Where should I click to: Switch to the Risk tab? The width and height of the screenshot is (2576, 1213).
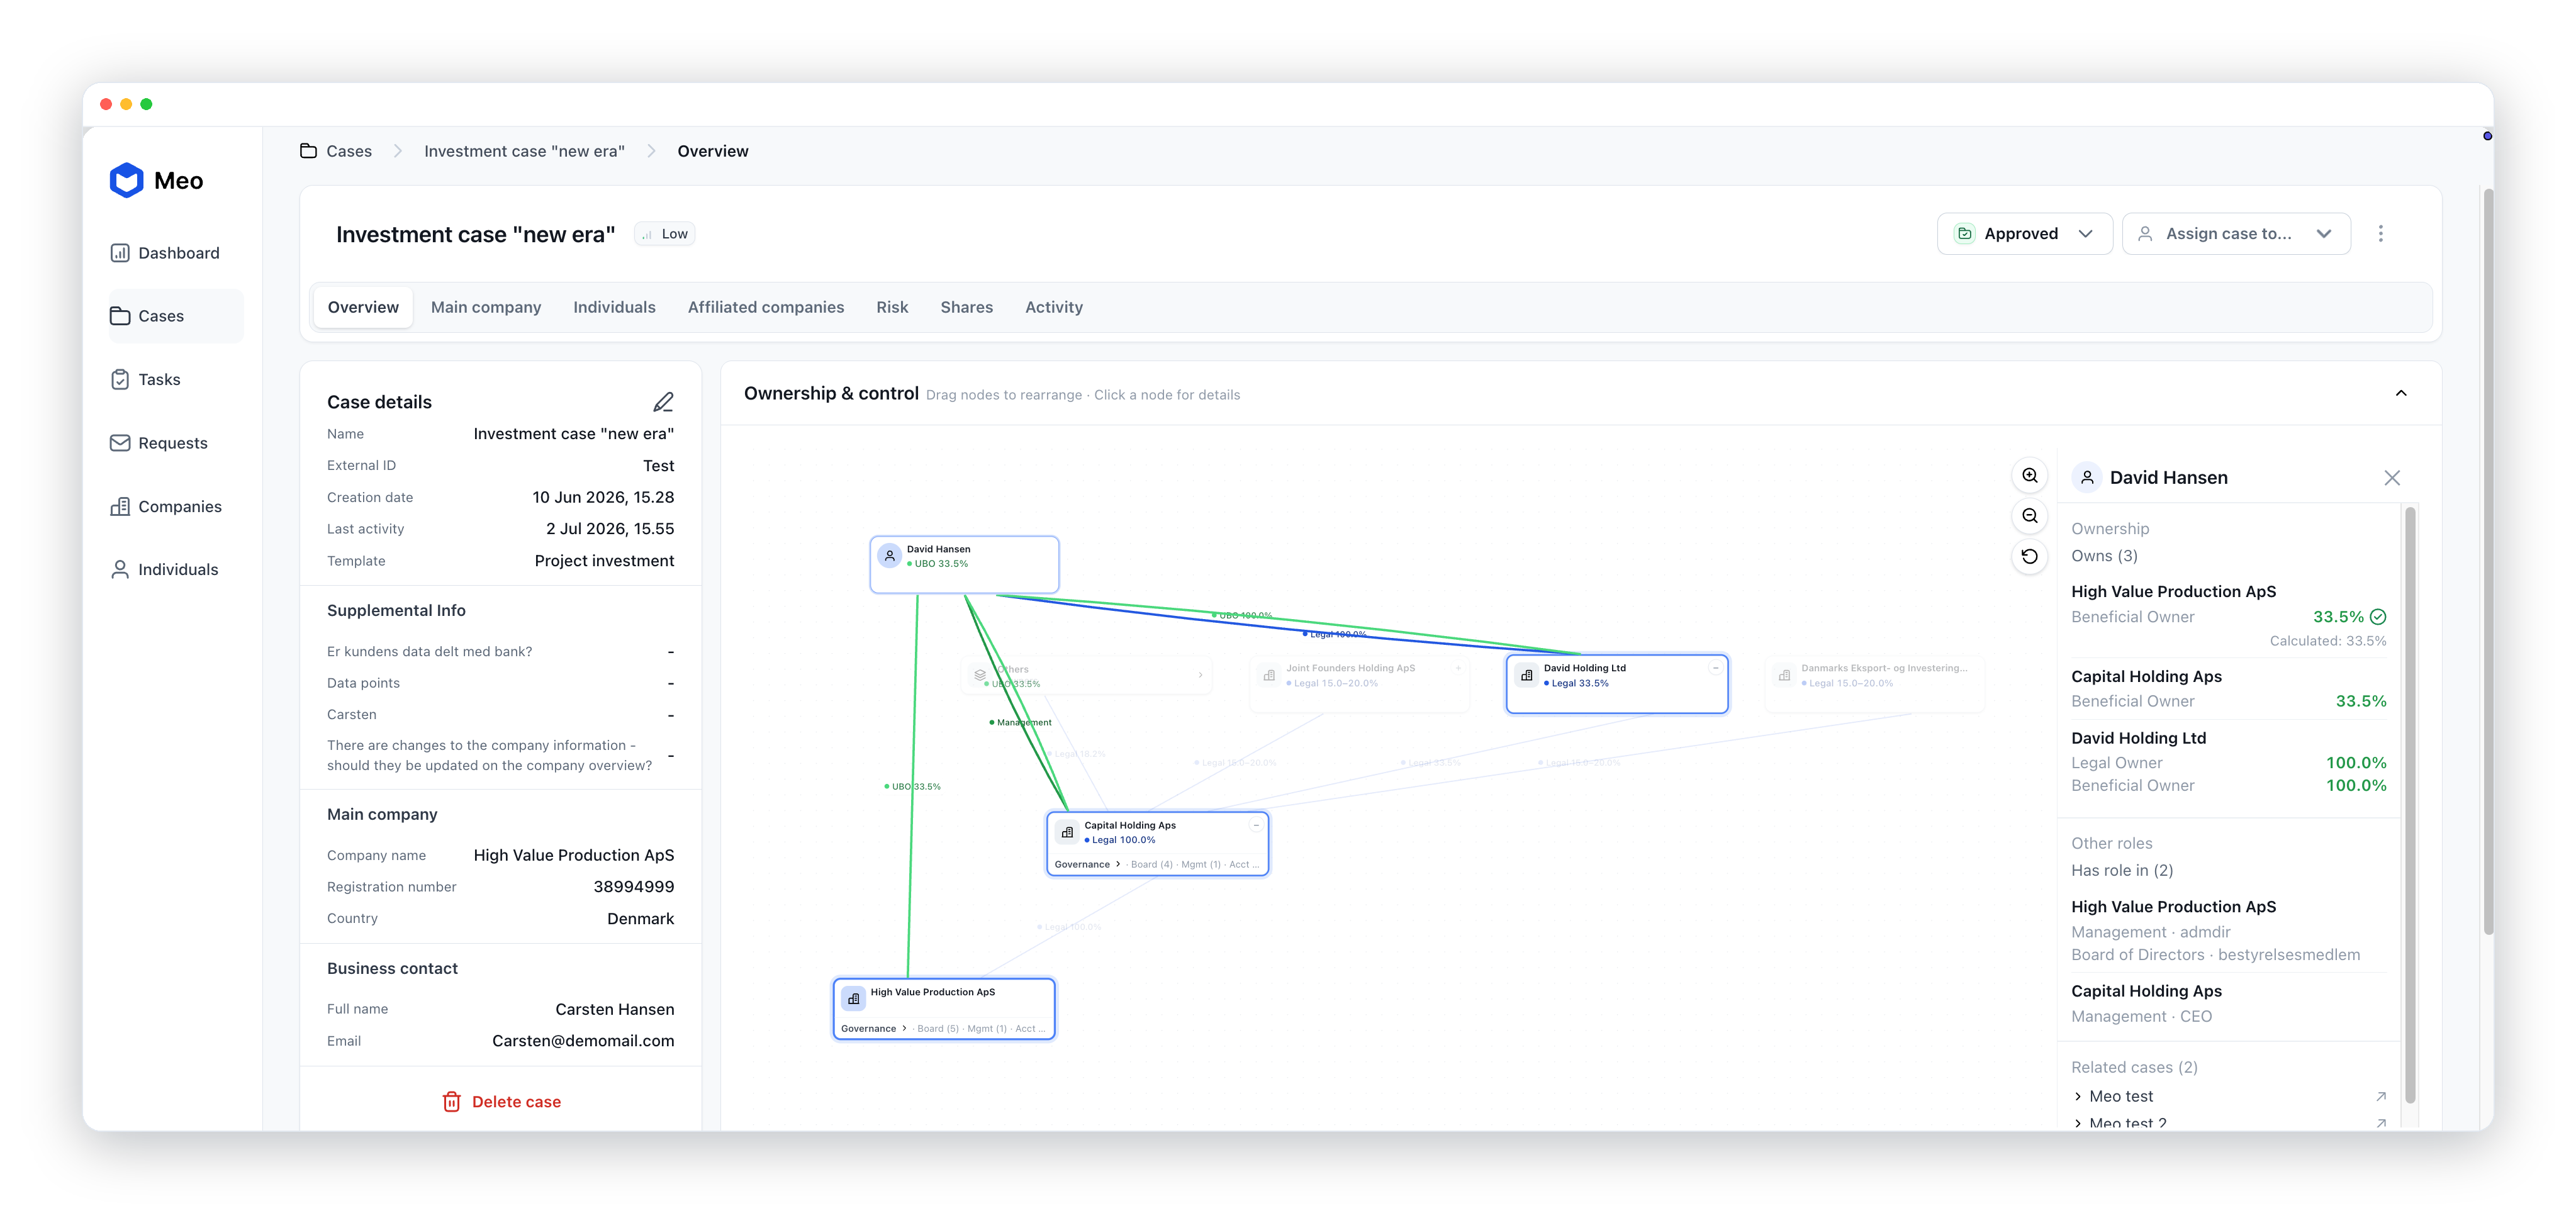coord(892,307)
